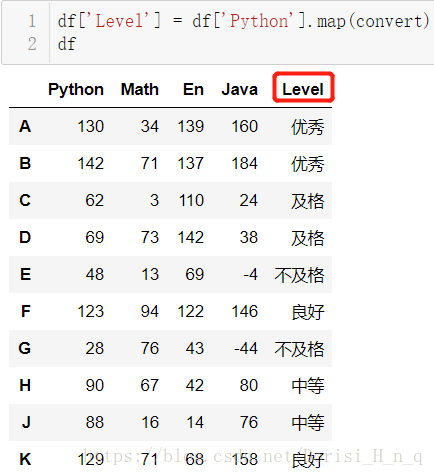Click Java value -44 in row G
Image resolution: width=434 pixels, height=476 pixels.
click(246, 348)
